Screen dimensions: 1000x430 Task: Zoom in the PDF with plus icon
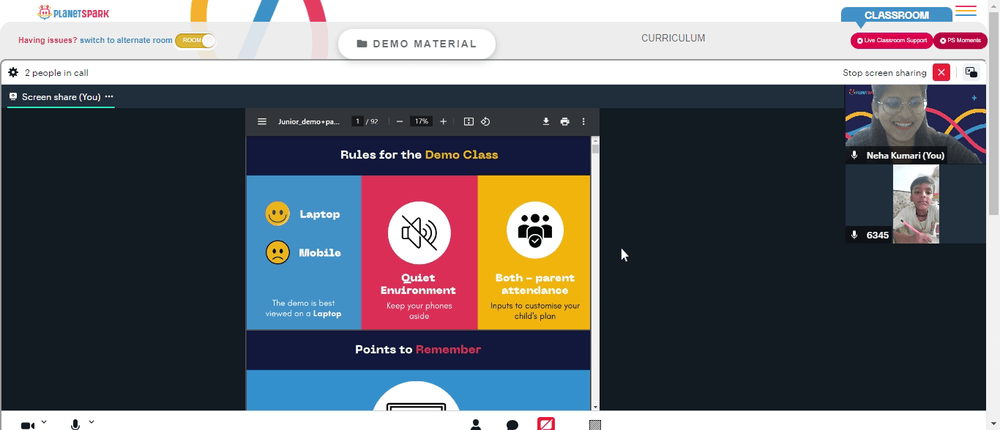click(x=443, y=121)
